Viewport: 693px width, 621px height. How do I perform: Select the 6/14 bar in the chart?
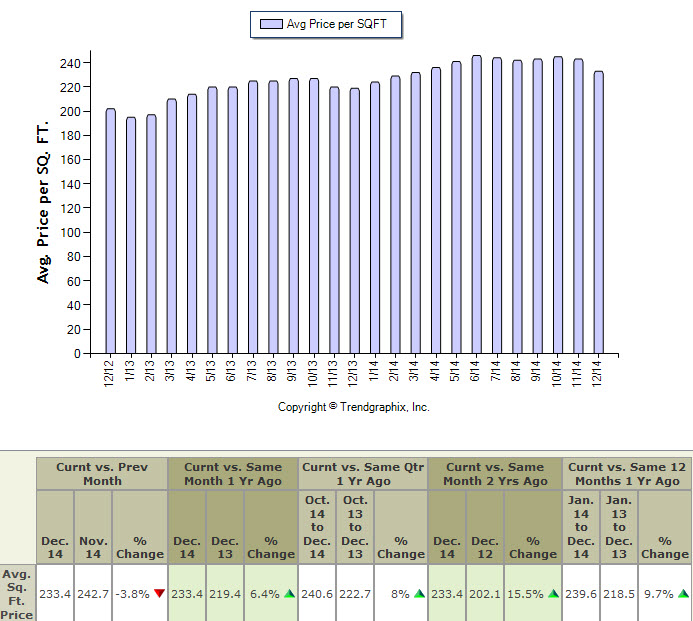click(x=476, y=204)
